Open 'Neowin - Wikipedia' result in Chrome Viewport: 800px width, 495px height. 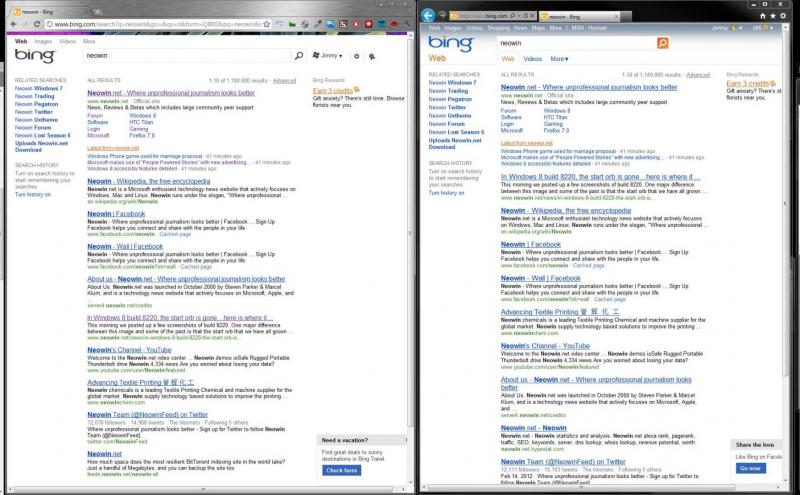pos(148,181)
